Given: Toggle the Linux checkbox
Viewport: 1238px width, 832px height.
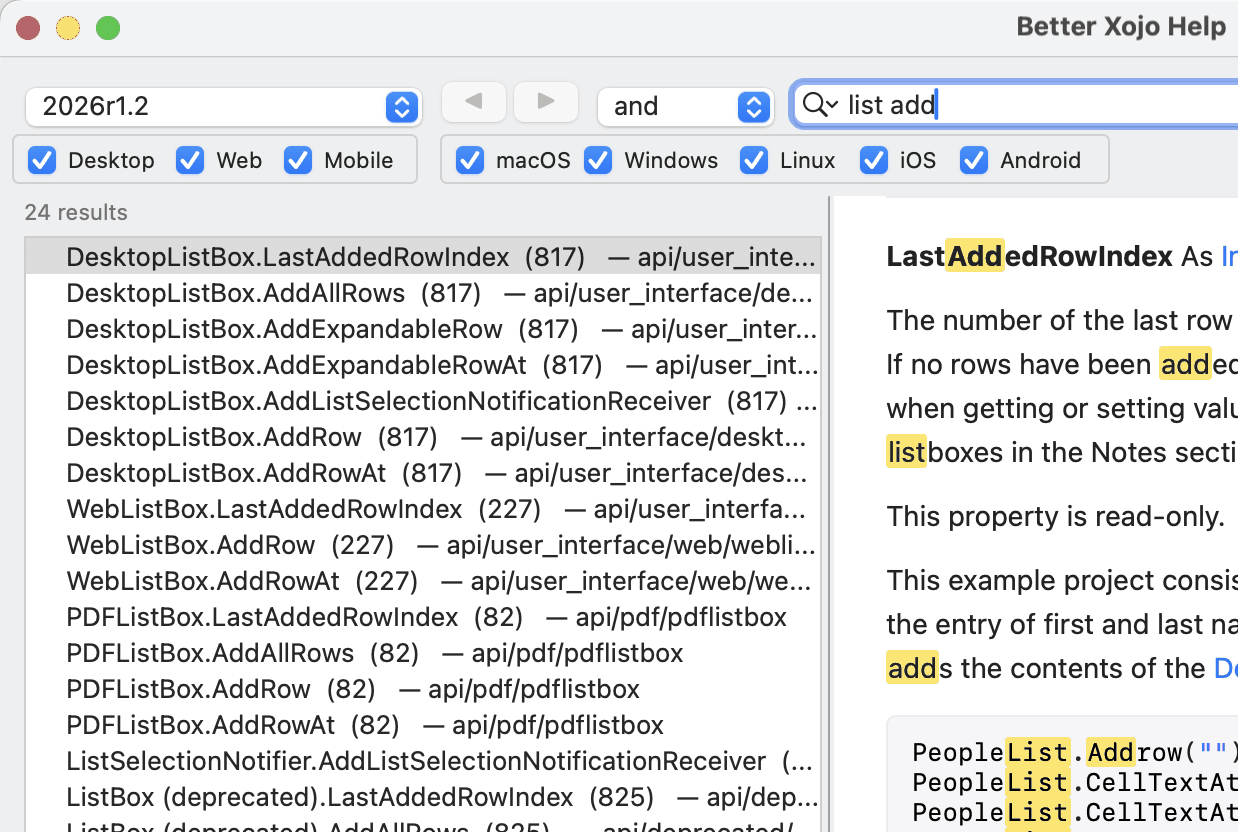Looking at the screenshot, I should [754, 160].
